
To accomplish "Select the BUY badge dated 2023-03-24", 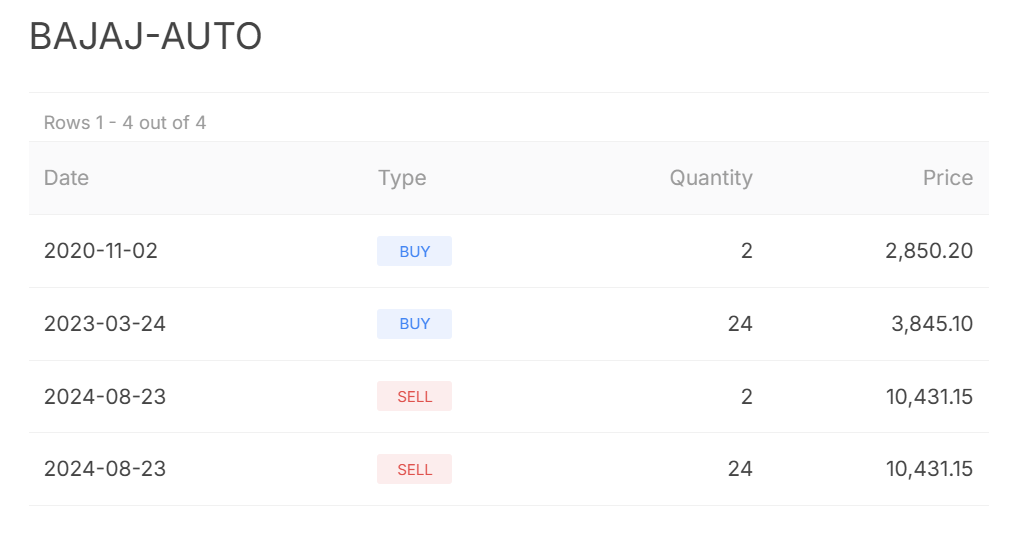I will 414,324.
